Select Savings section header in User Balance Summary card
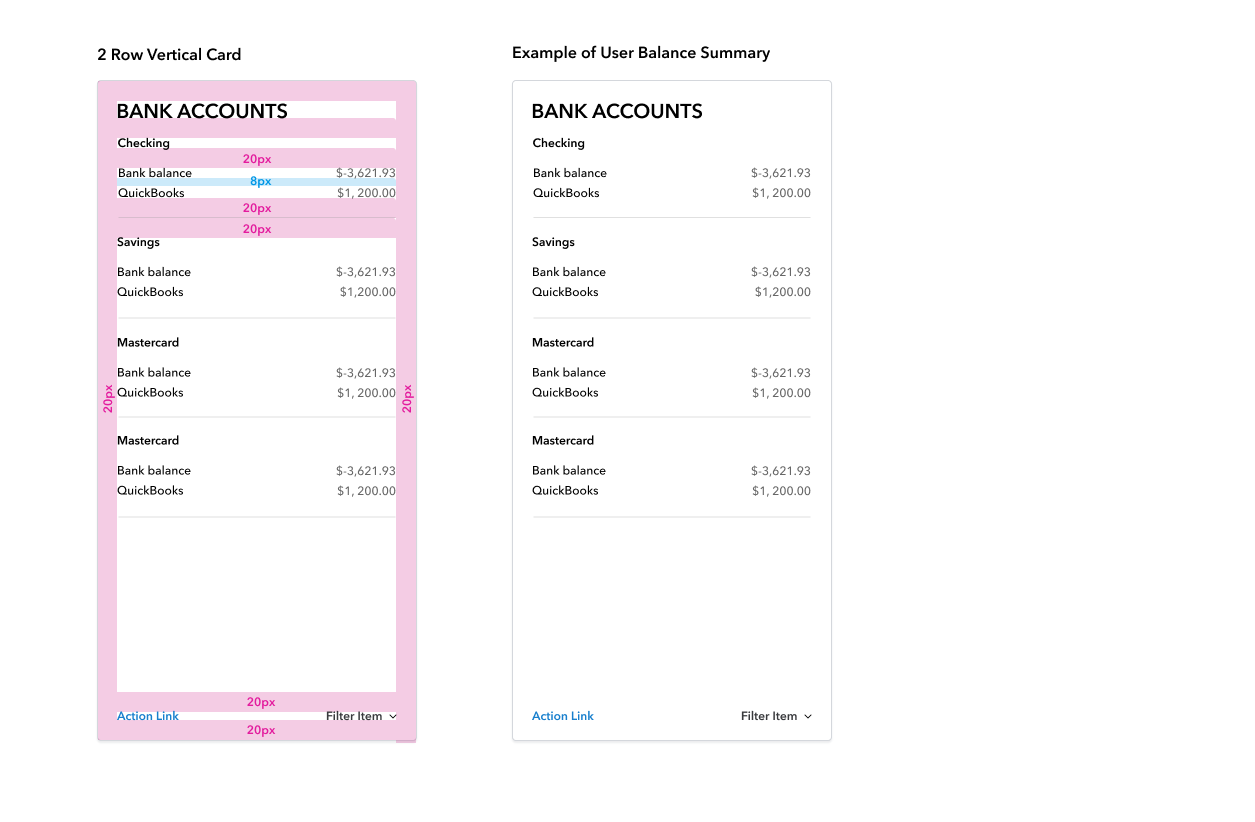Screen dimensions: 1255x822 [553, 242]
